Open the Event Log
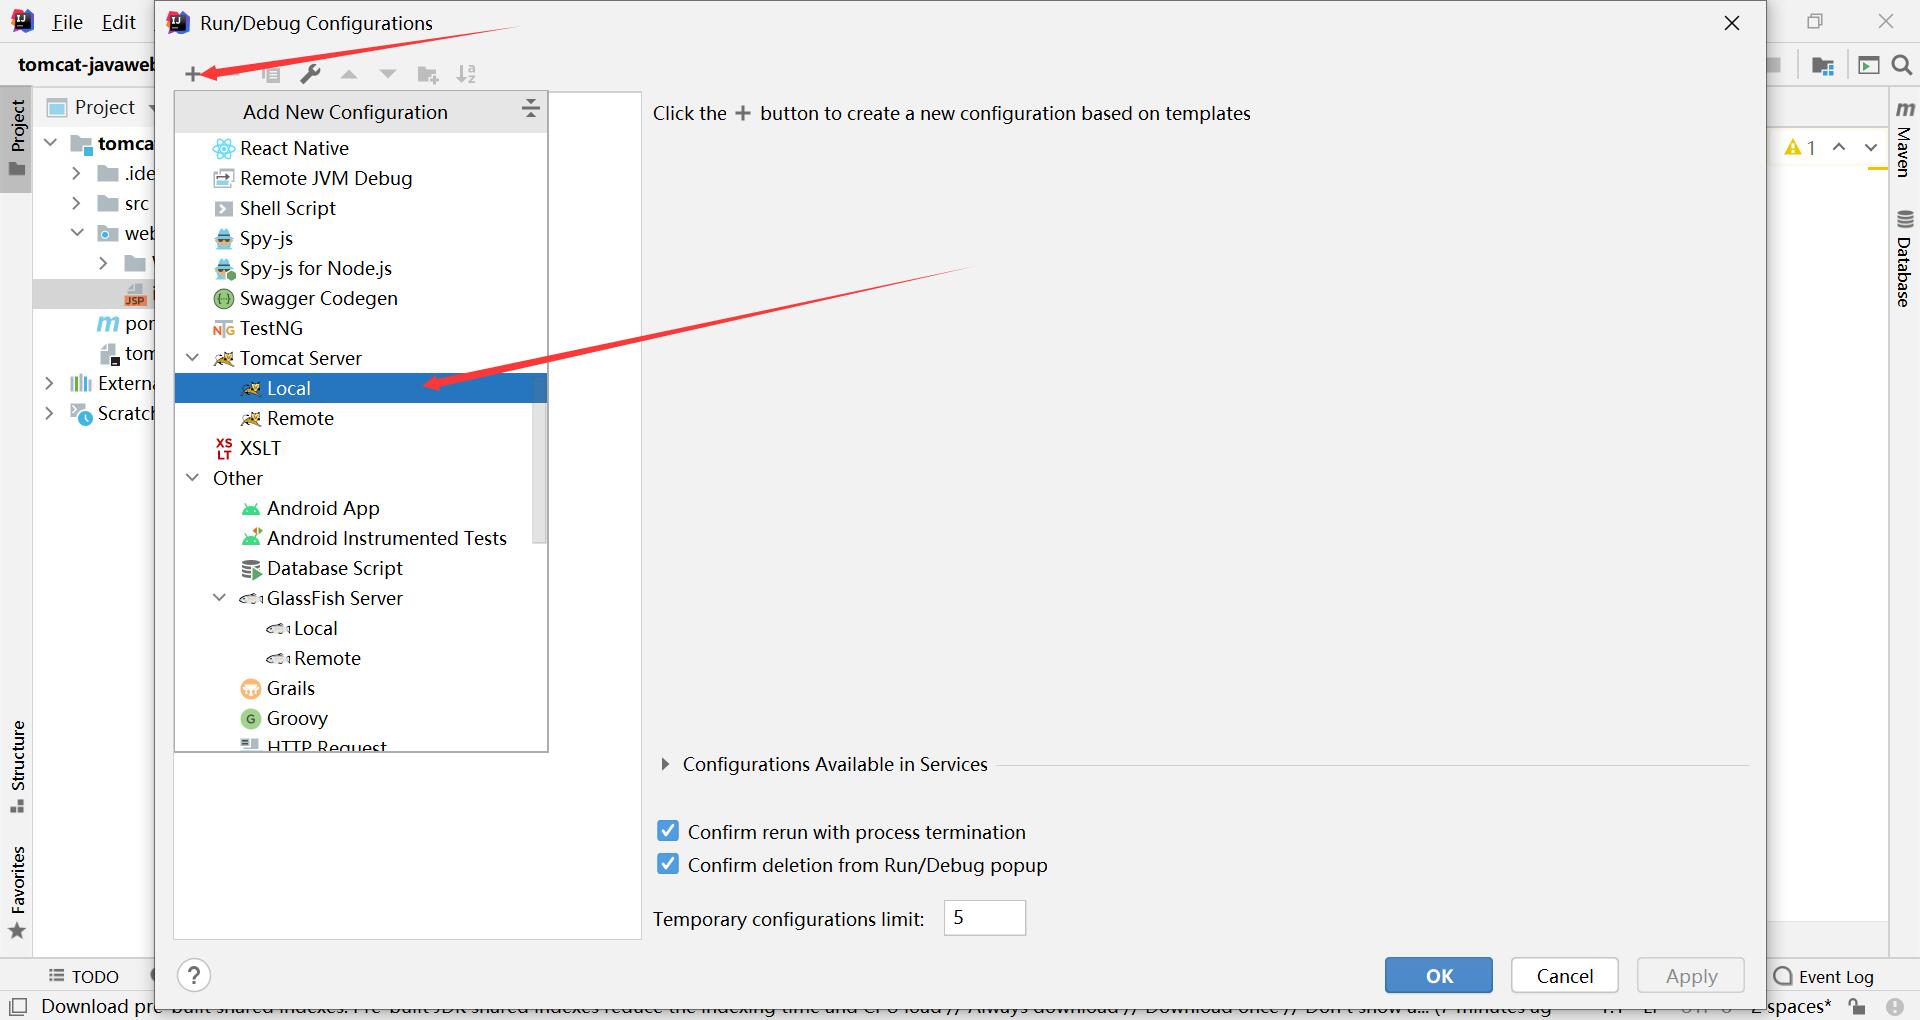Viewport: 1920px width, 1020px height. coord(1824,976)
